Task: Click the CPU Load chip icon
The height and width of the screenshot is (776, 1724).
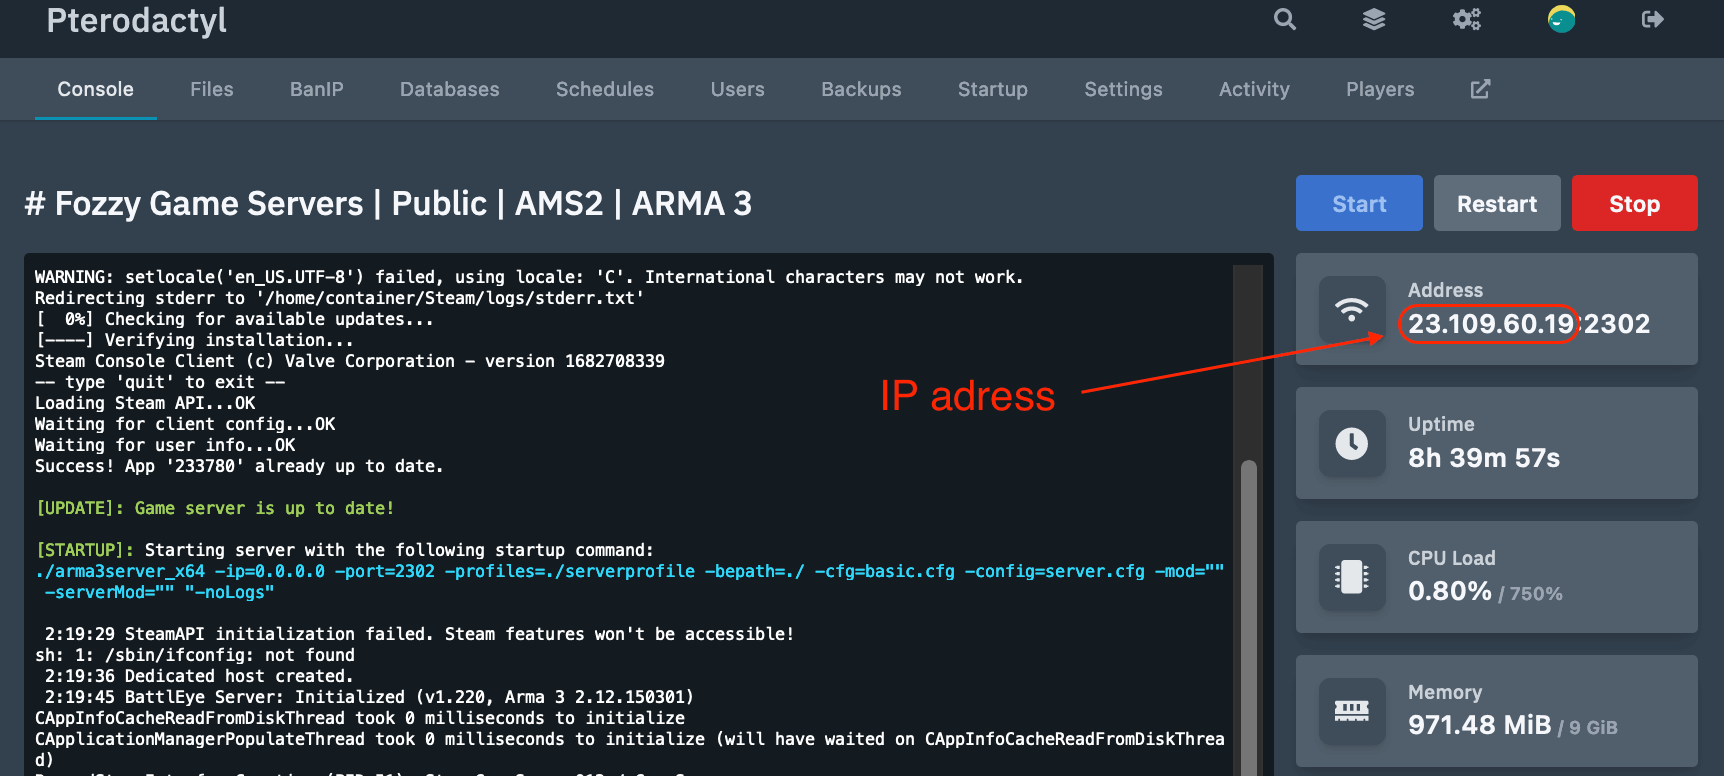Action: 1352,577
